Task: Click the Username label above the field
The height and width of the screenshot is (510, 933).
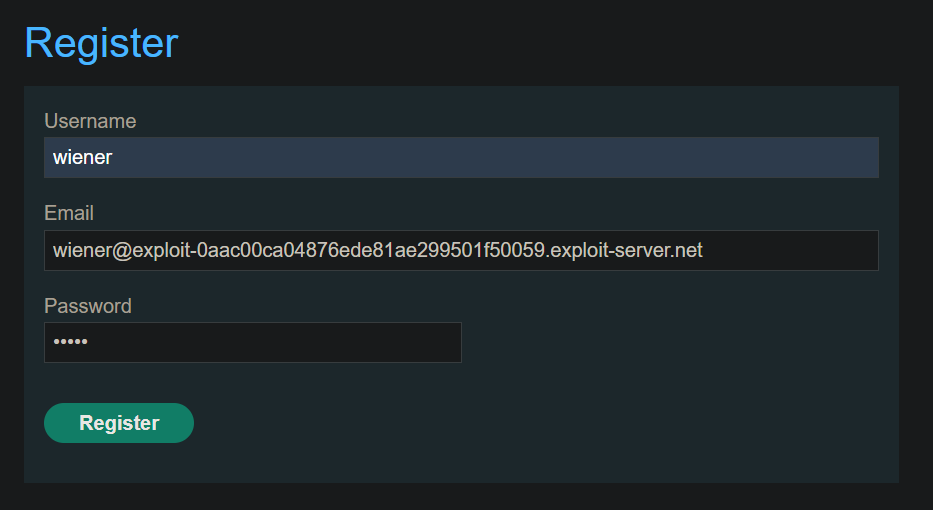Action: pos(90,121)
